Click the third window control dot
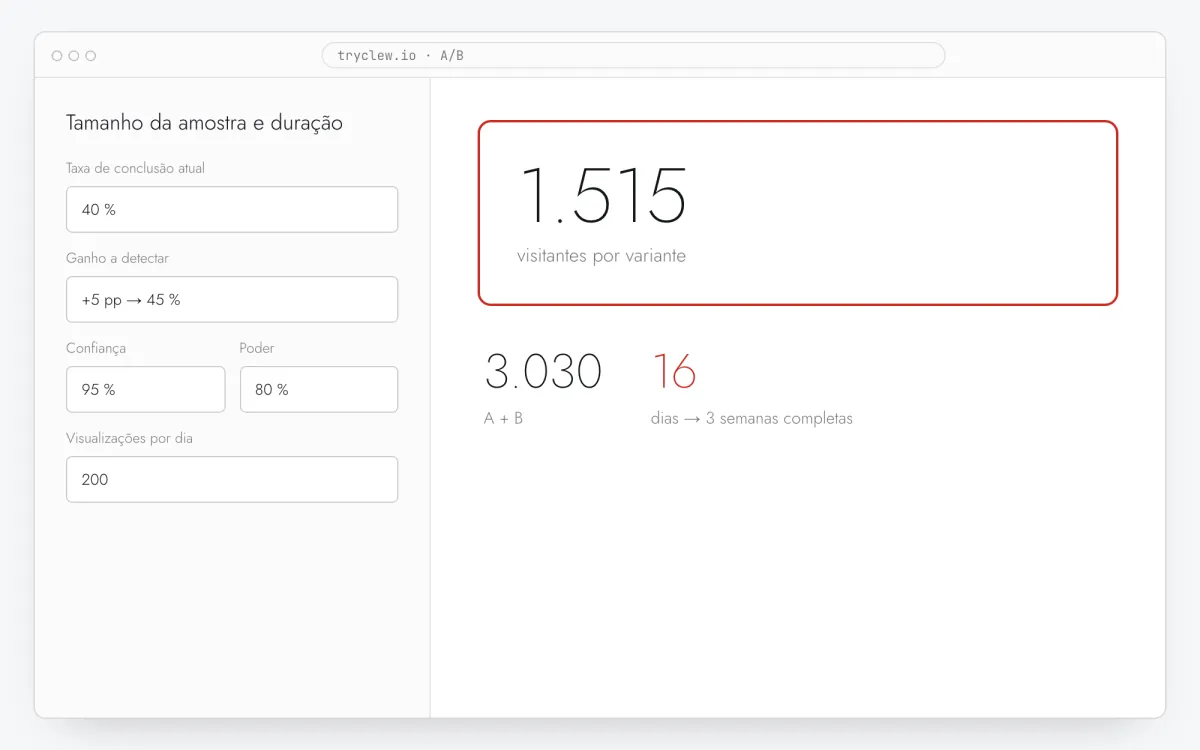The height and width of the screenshot is (750, 1200). 91,56
